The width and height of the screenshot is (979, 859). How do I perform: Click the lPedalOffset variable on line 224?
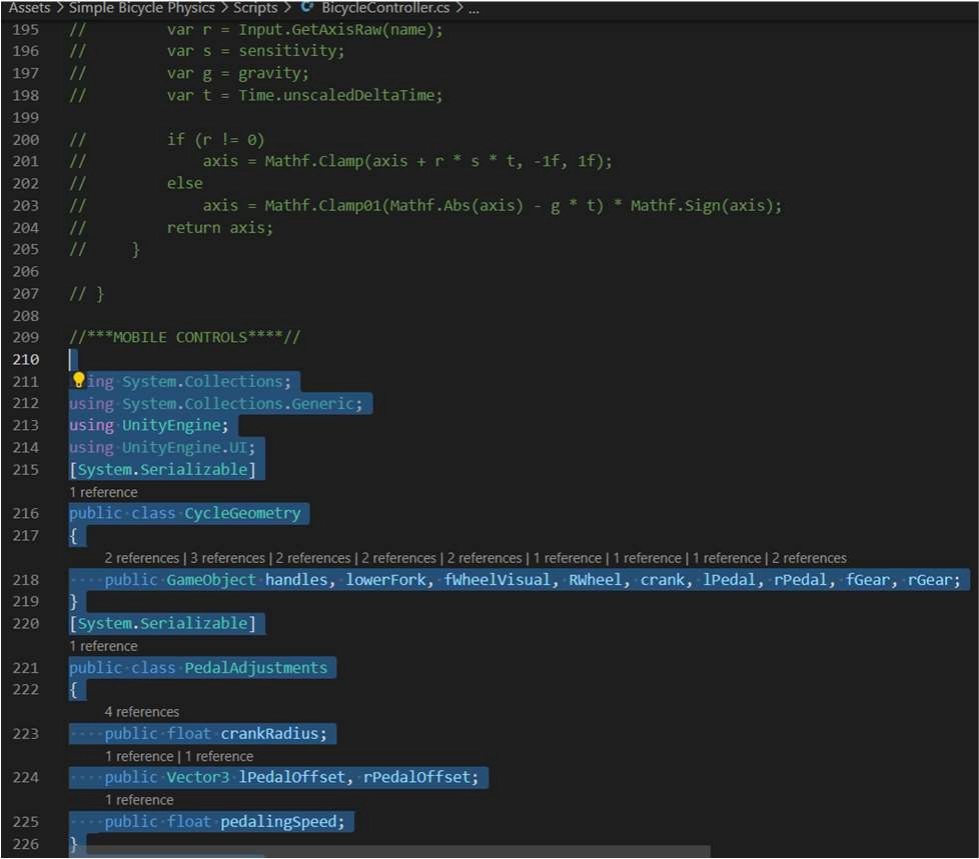click(x=292, y=777)
